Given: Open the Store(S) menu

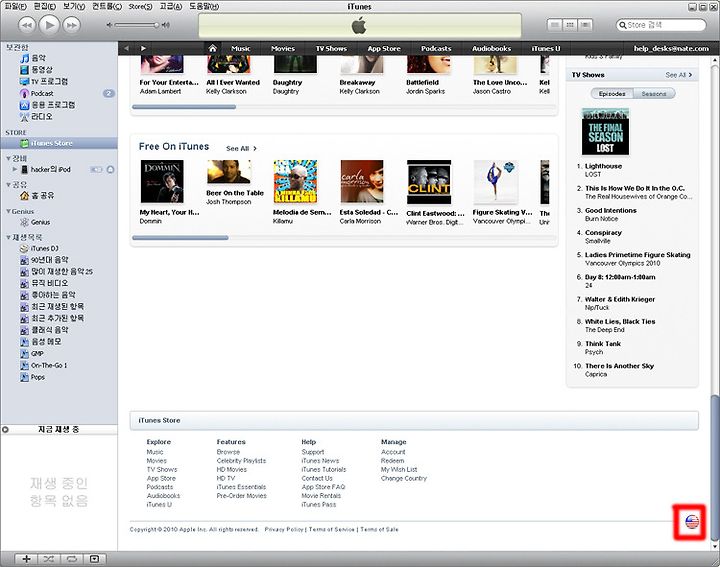Looking at the screenshot, I should coord(140,6).
